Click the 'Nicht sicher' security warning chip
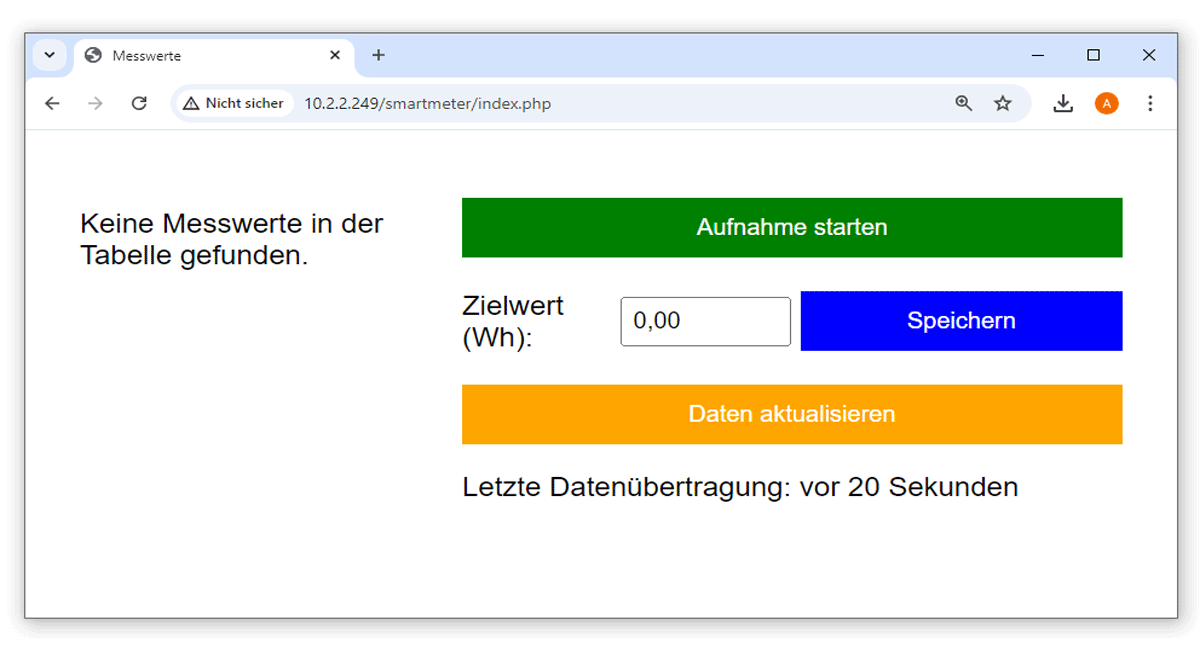This screenshot has height=650, width=1200. click(x=234, y=103)
